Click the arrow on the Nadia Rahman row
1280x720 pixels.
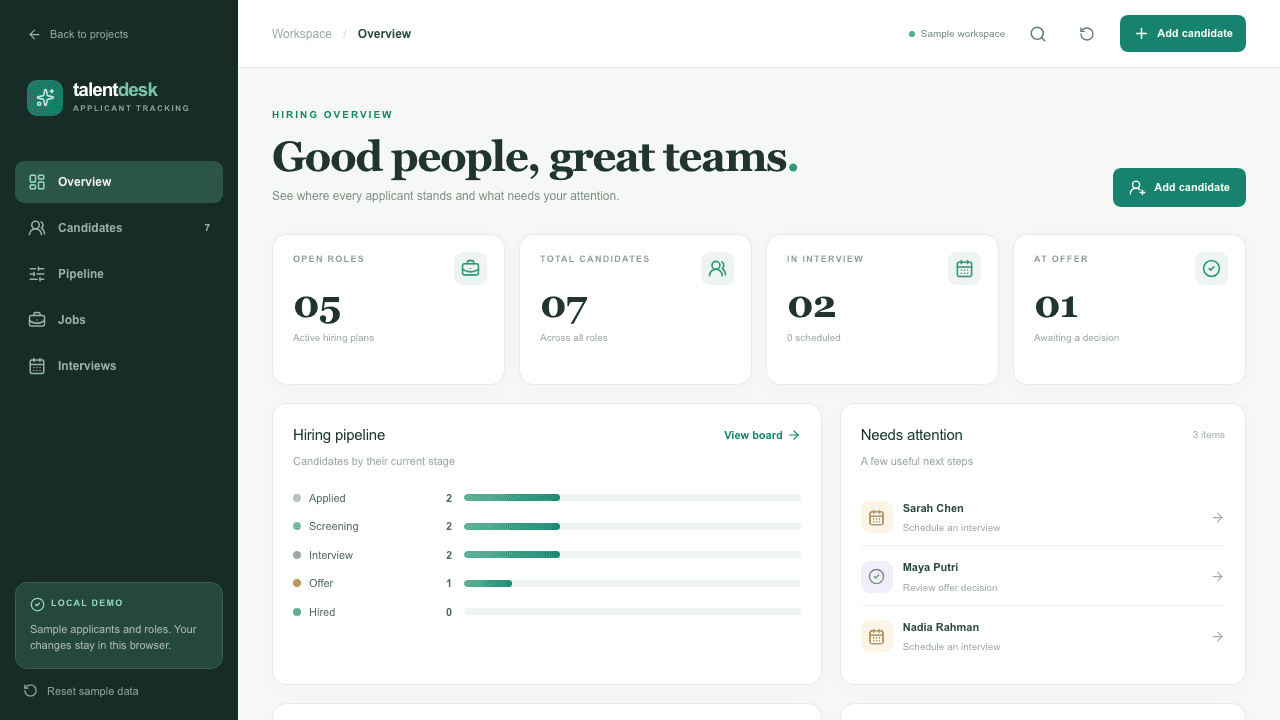pos(1217,636)
